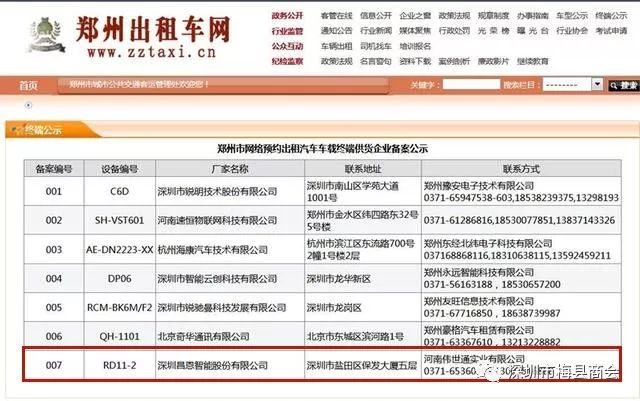Open the 规章制度 link
Viewport: 640px width, 401px height.
(x=493, y=16)
